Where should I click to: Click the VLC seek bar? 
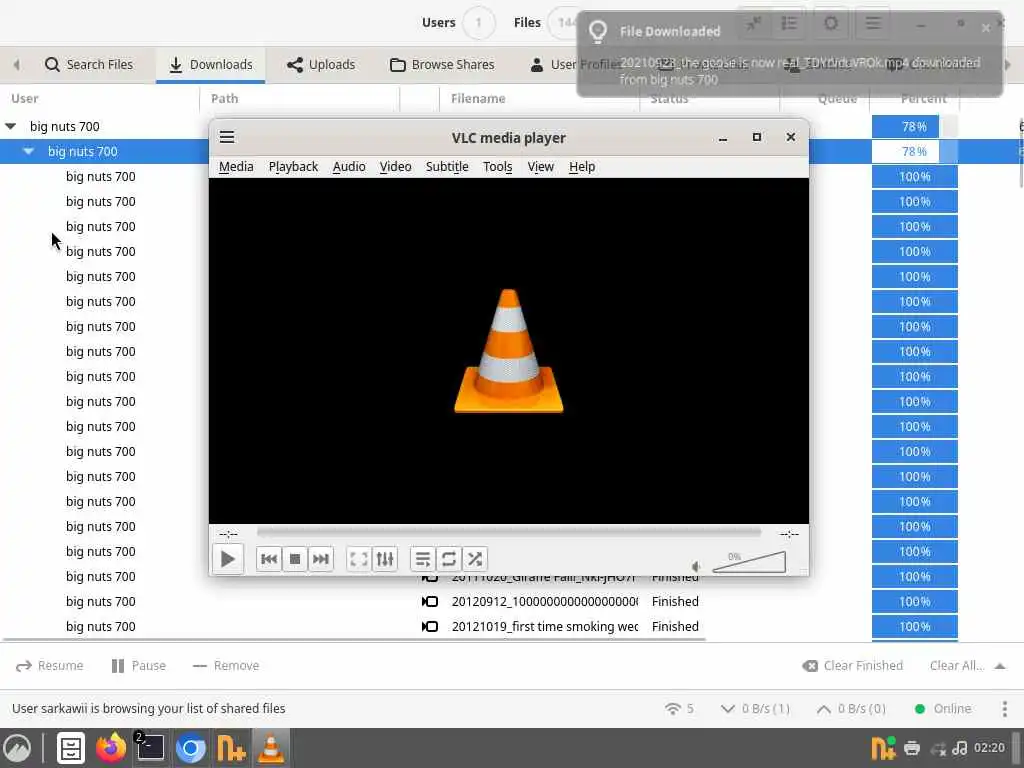509,533
